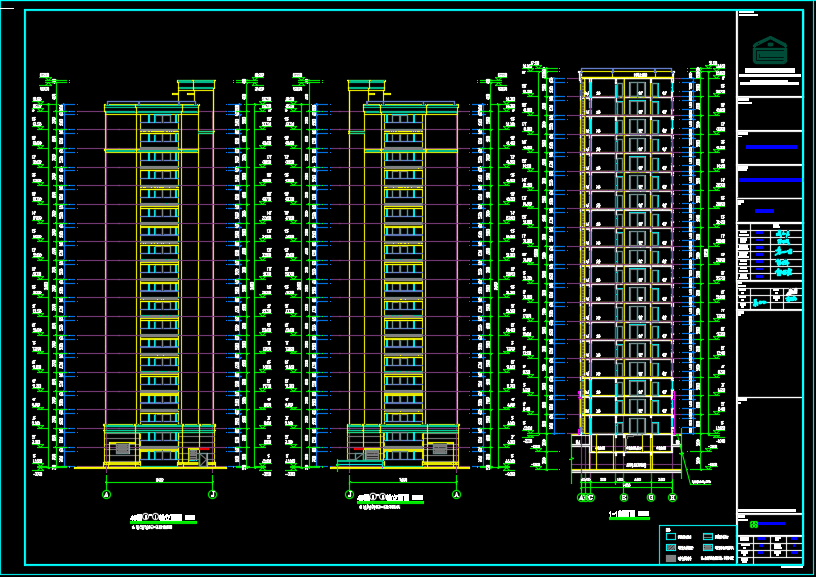Viewport: 816px width, 577px height.
Task: Click the empty cyan-outlined legend swatch
Action: coord(671,536)
